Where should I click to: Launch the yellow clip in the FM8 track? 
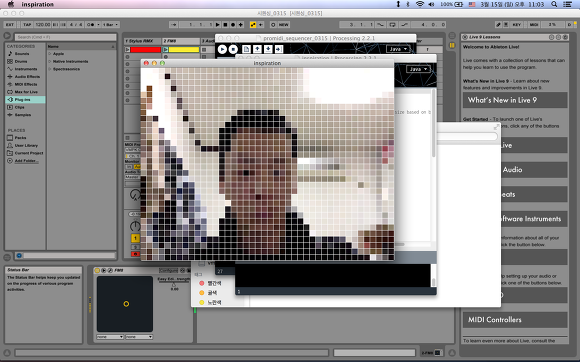point(166,50)
